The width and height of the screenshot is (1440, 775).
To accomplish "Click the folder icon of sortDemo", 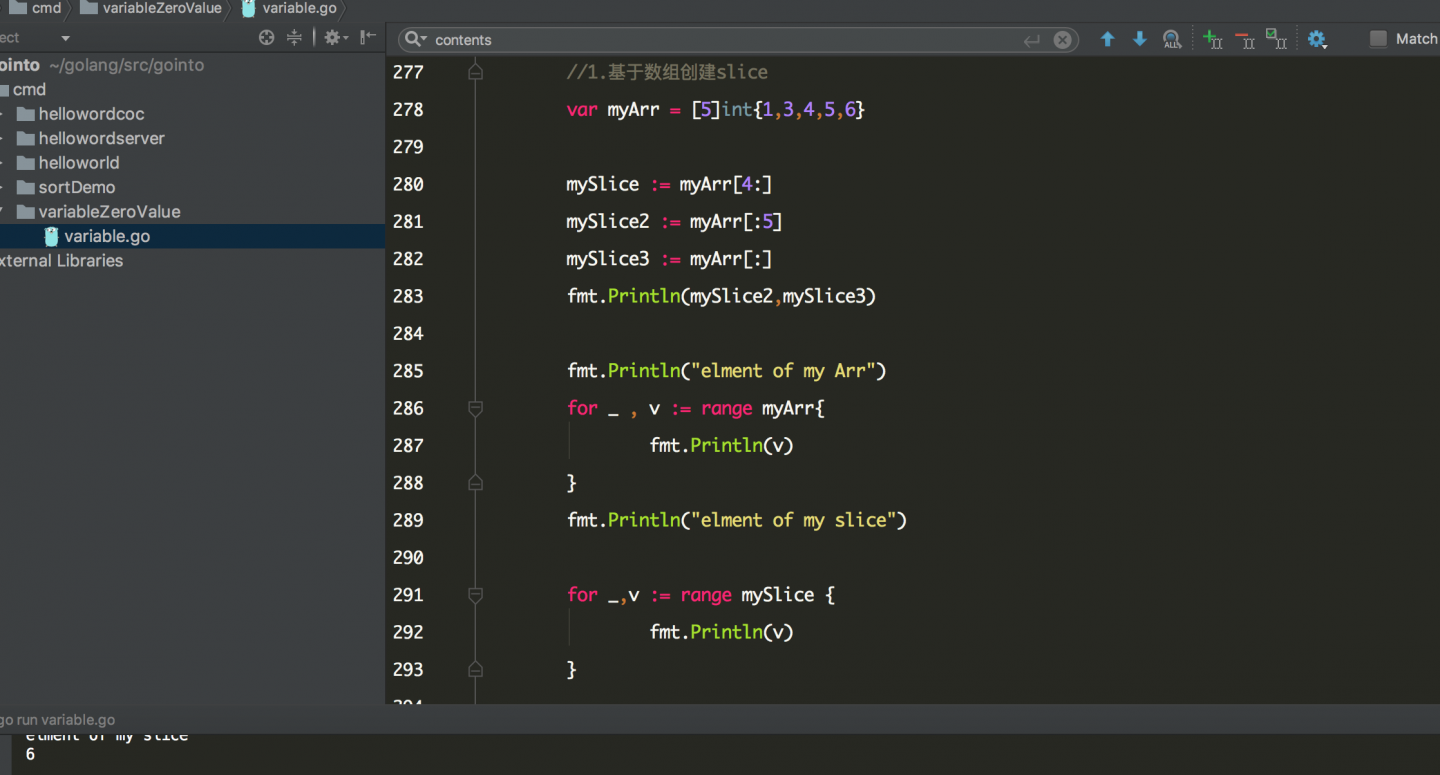I will click(26, 187).
